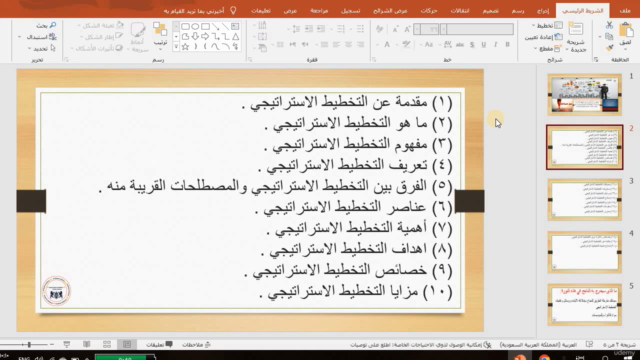Click the font name combo box
Image resolution: width=640 pixels, height=360 pixels.
478,29
